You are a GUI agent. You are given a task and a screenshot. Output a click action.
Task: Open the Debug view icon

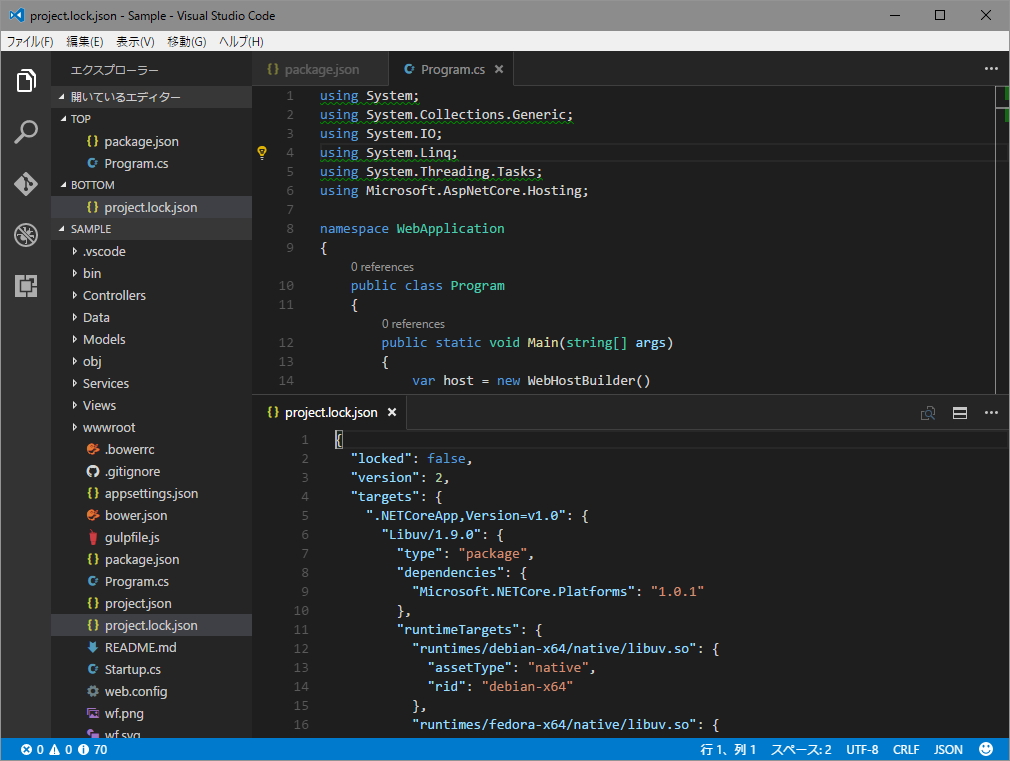tap(26, 235)
